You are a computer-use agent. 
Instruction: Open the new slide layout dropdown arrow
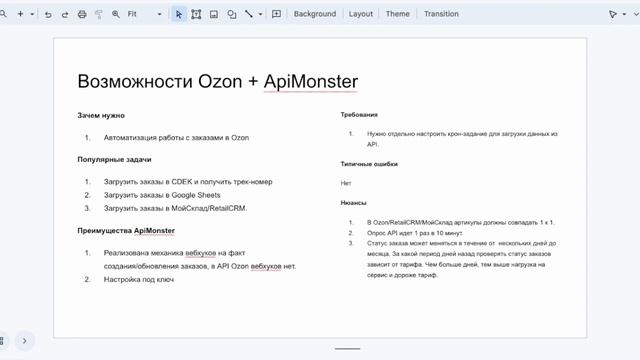coord(32,14)
